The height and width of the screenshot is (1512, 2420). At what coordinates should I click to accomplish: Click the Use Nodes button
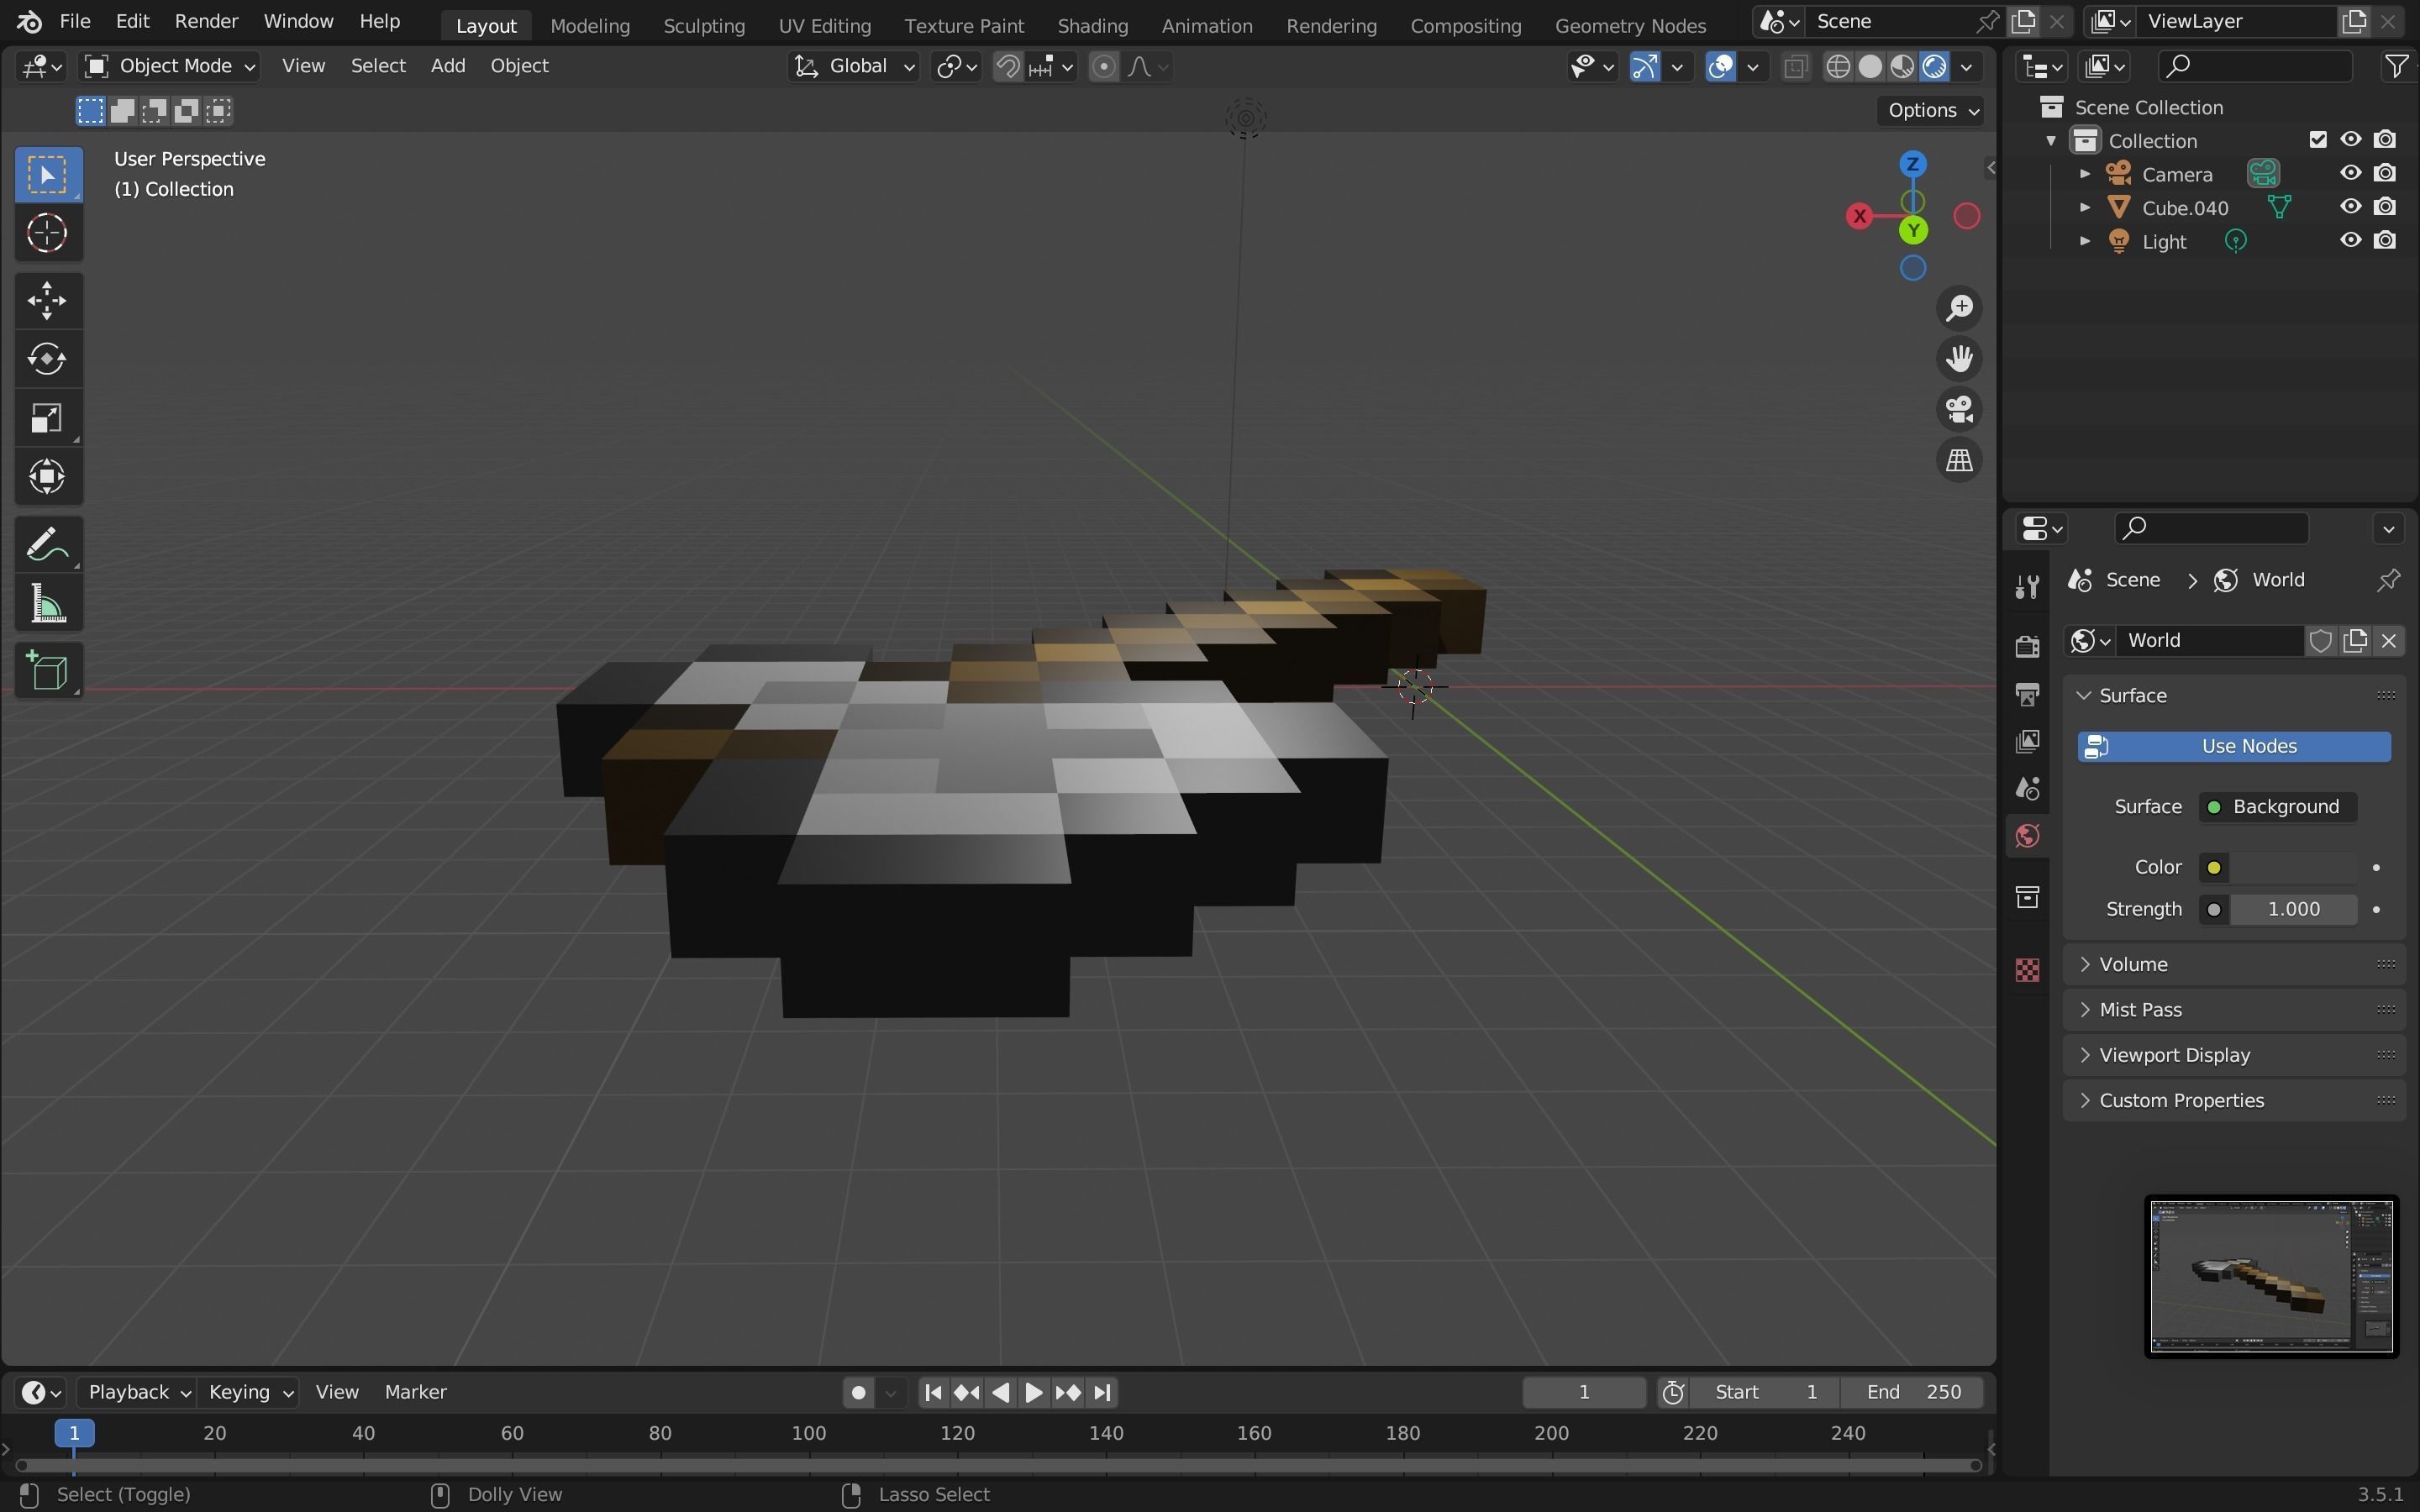tap(2234, 746)
